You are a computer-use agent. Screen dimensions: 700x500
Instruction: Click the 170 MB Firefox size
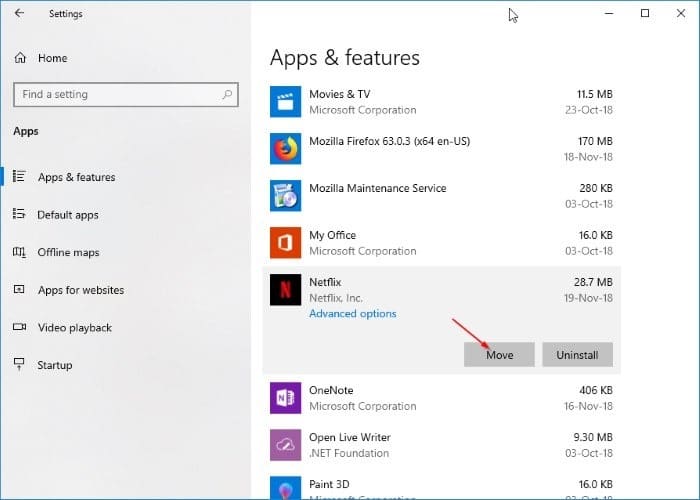(595, 141)
